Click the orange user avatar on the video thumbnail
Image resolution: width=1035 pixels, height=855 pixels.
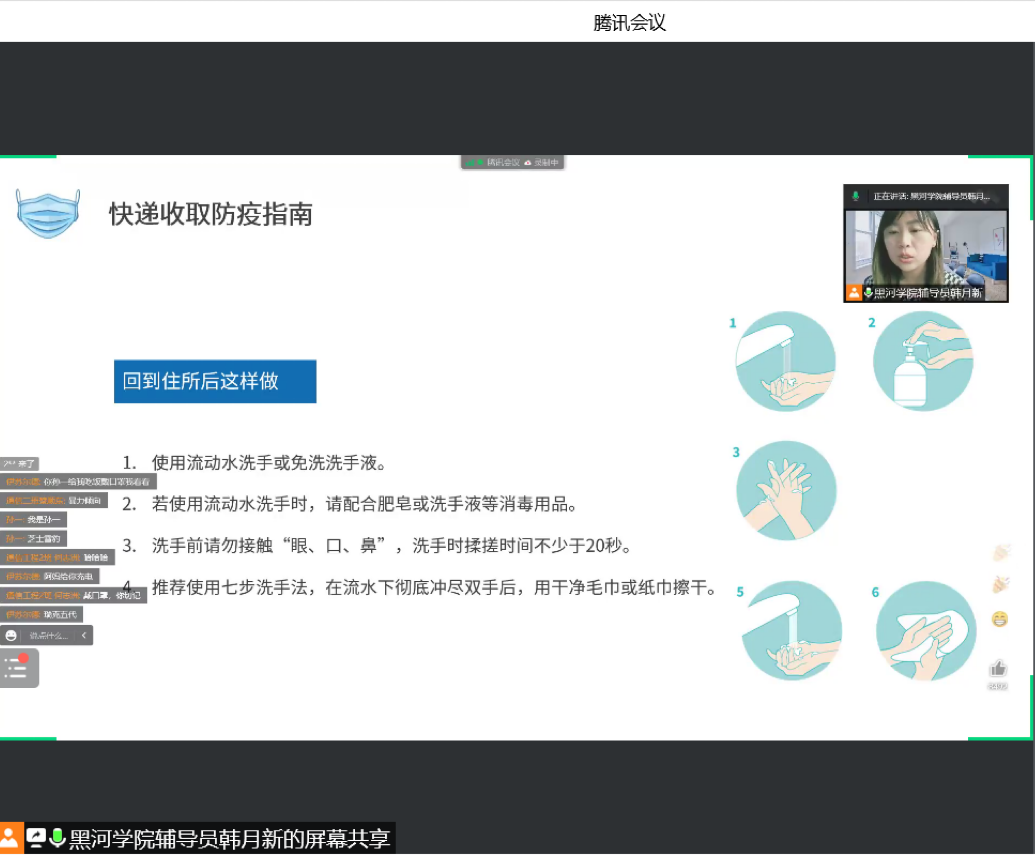854,293
